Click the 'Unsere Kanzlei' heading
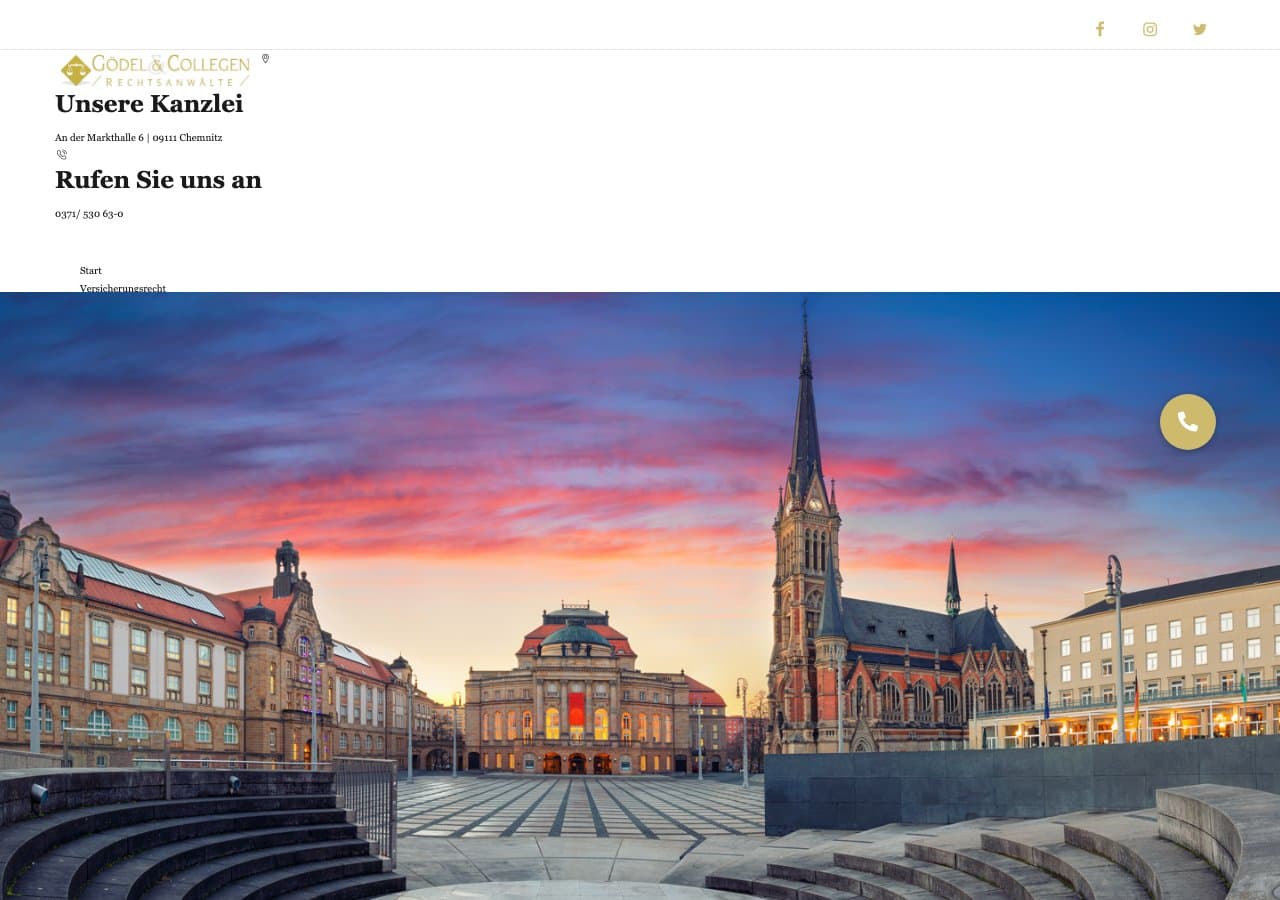The width and height of the screenshot is (1280, 900). coord(149,104)
